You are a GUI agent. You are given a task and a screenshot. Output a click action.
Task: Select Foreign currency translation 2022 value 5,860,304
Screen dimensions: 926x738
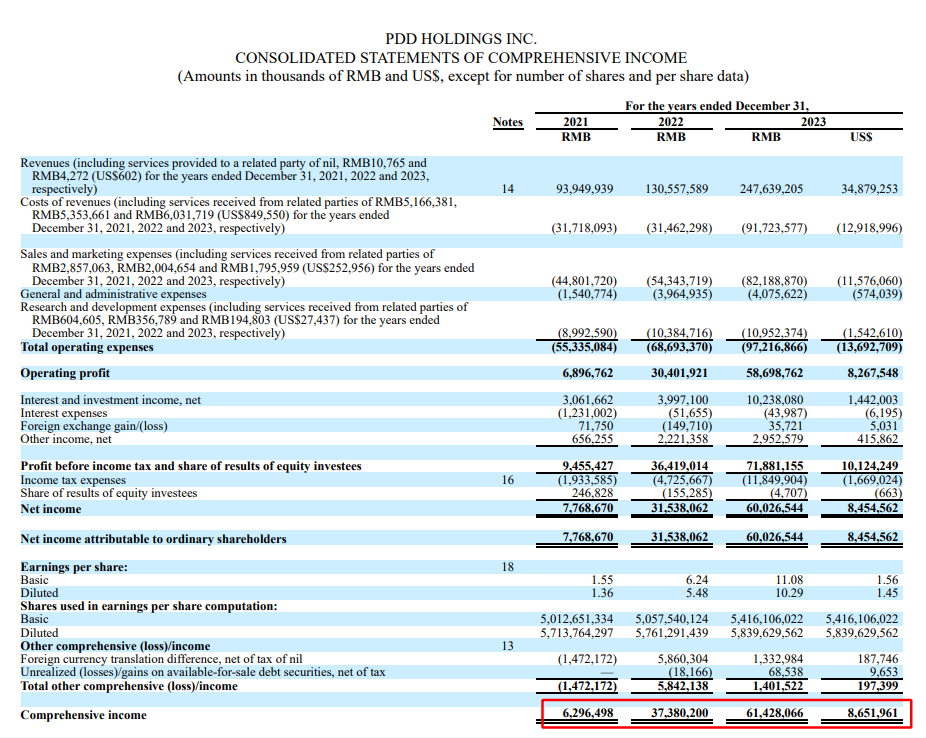[683, 659]
